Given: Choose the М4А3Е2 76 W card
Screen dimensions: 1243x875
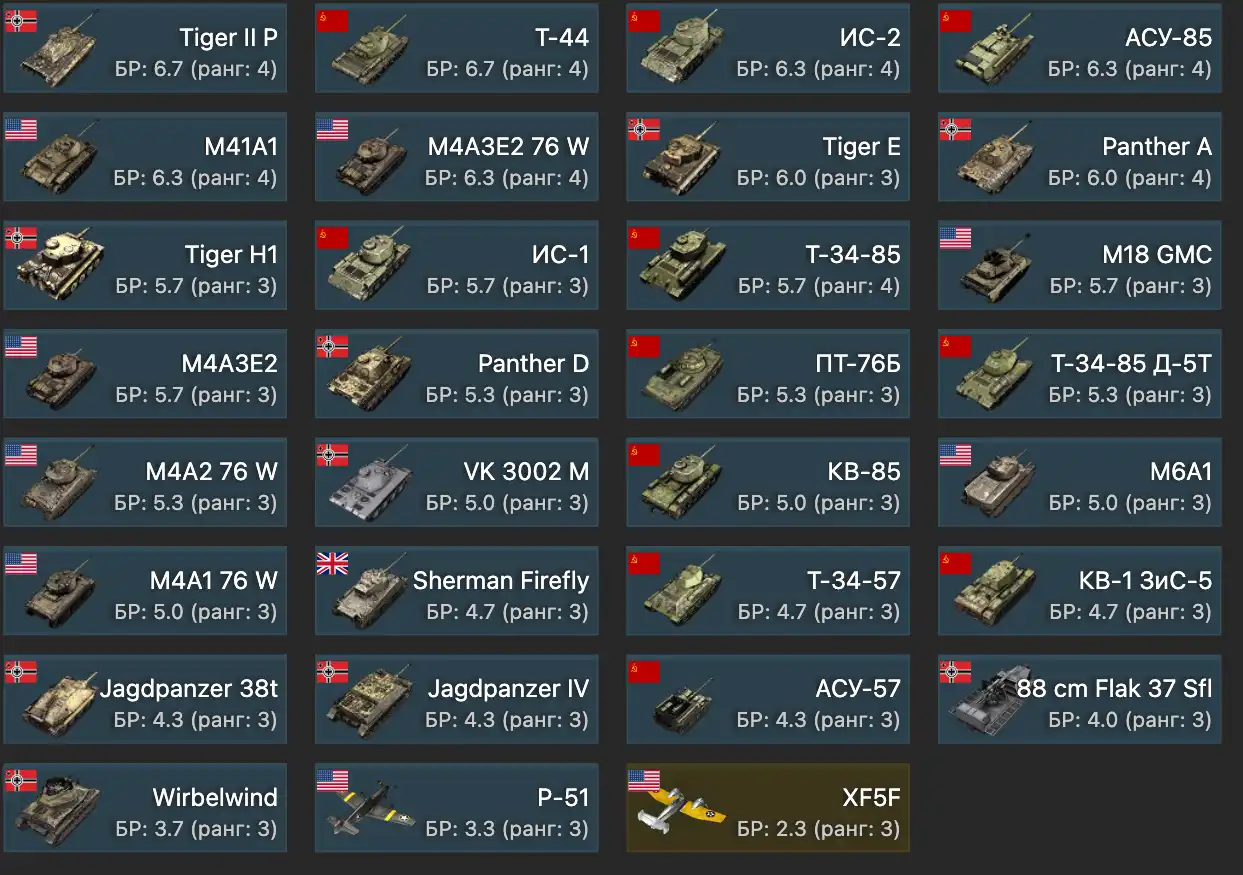Looking at the screenshot, I should [456, 157].
